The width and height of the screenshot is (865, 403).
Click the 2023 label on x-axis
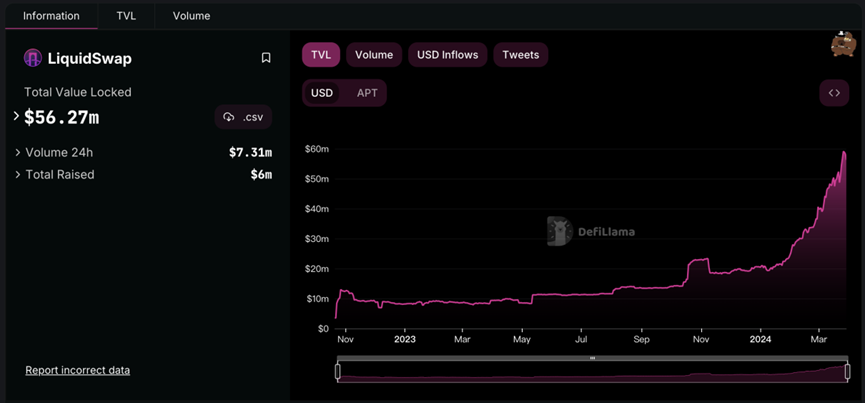pos(404,340)
